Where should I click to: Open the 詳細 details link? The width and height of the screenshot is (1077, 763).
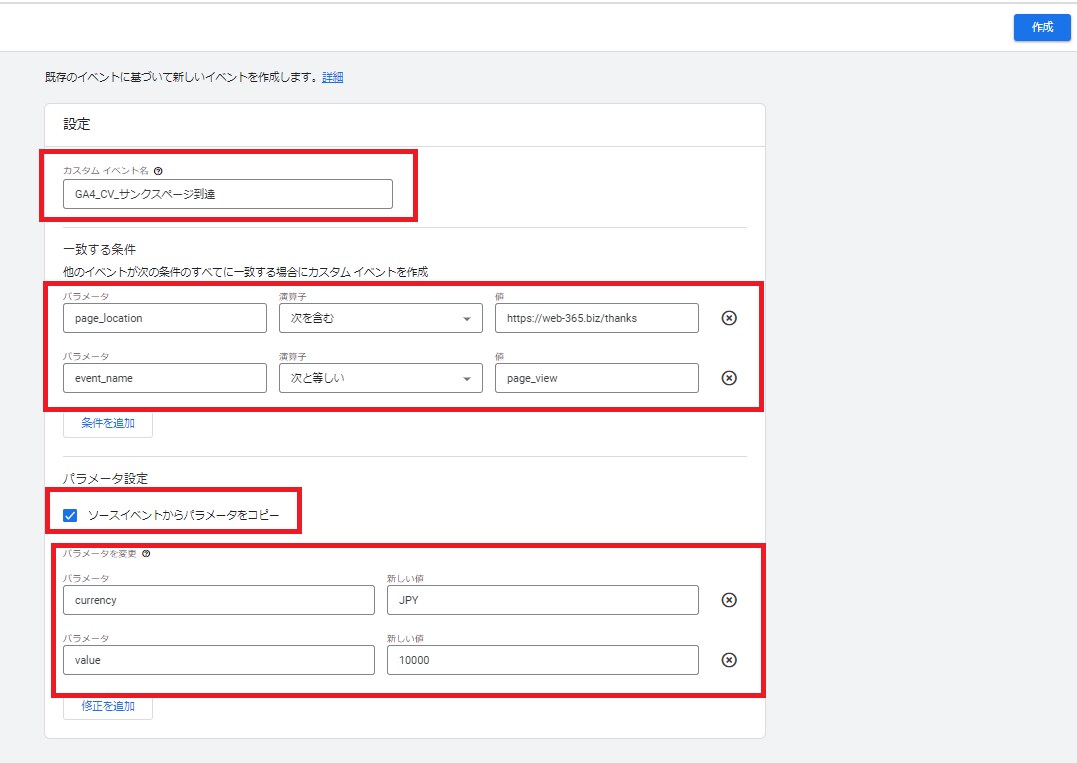tap(332, 77)
